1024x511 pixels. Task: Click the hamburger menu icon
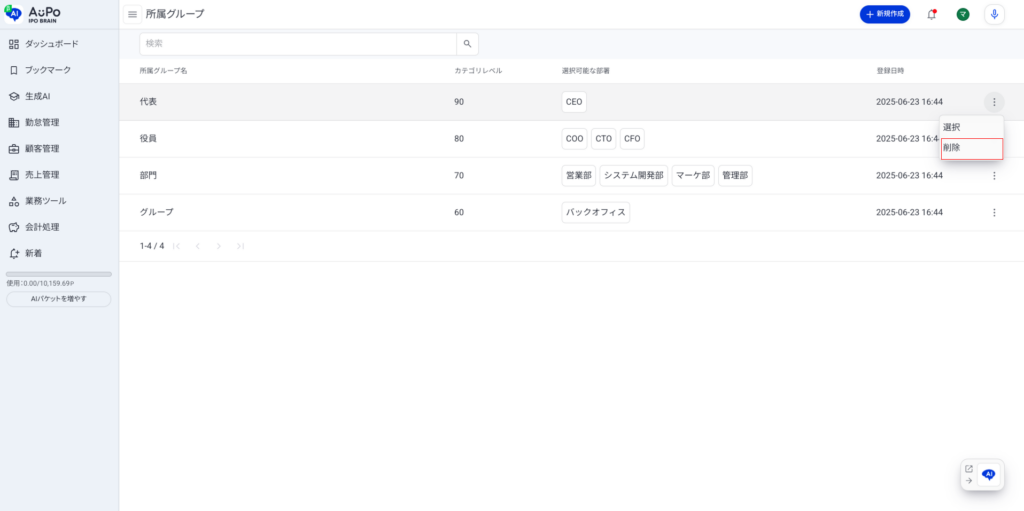[x=132, y=14]
